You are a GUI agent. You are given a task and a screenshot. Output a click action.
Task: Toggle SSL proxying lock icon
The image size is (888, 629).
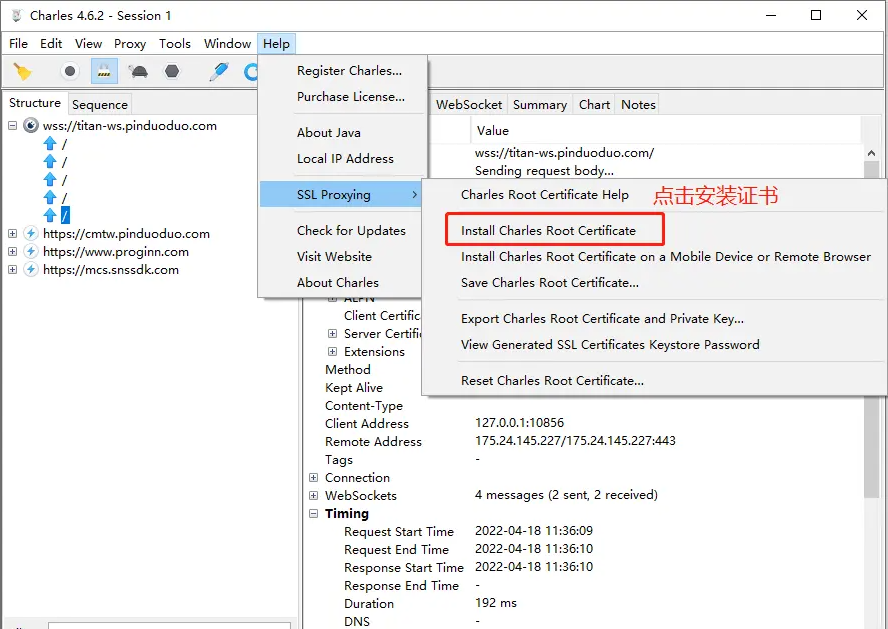(104, 71)
